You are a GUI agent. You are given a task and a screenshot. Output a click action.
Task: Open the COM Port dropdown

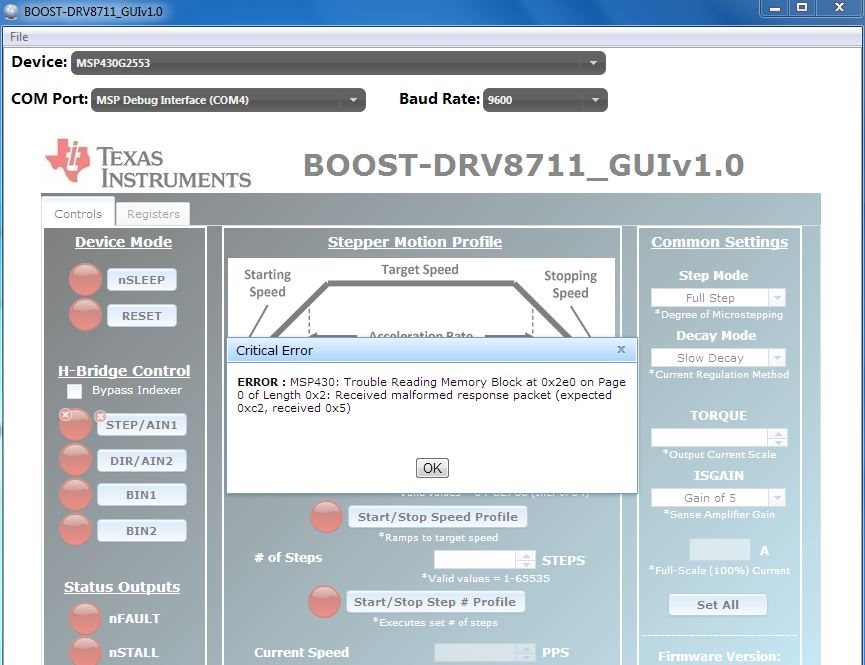[x=228, y=100]
